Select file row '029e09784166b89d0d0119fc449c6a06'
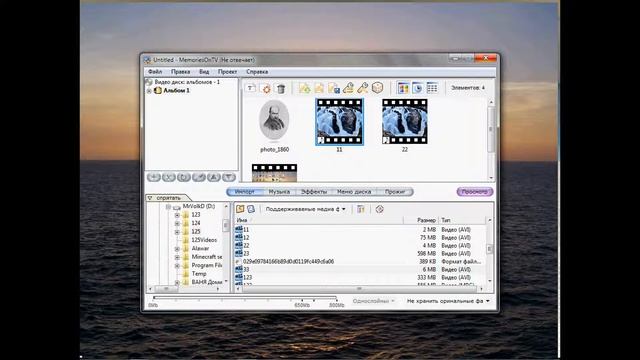Viewport: 640px width, 360px height. pos(360,261)
